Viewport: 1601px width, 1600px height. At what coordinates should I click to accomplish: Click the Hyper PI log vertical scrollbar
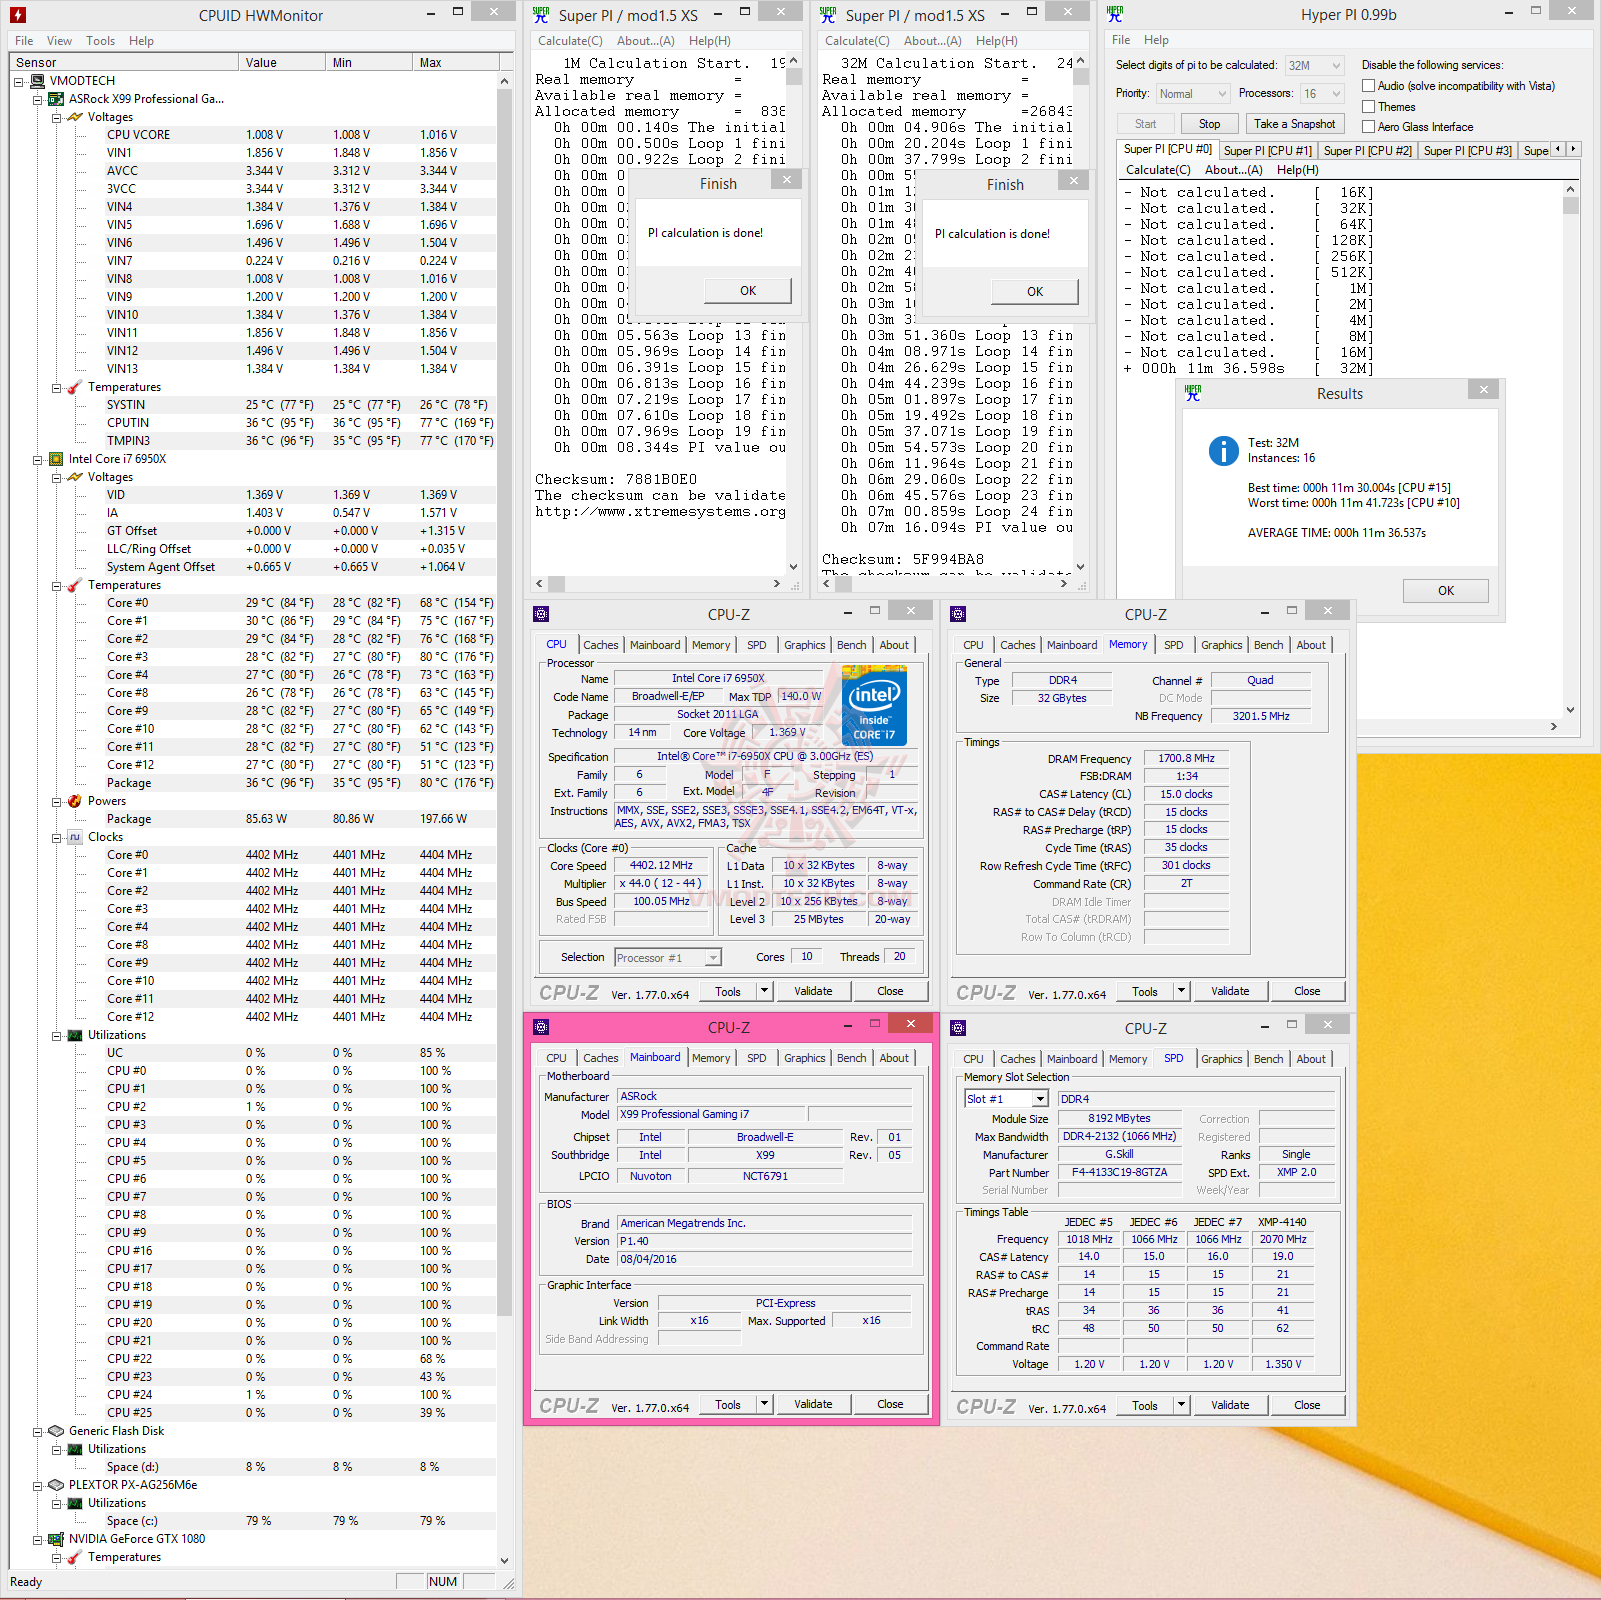[x=1570, y=450]
